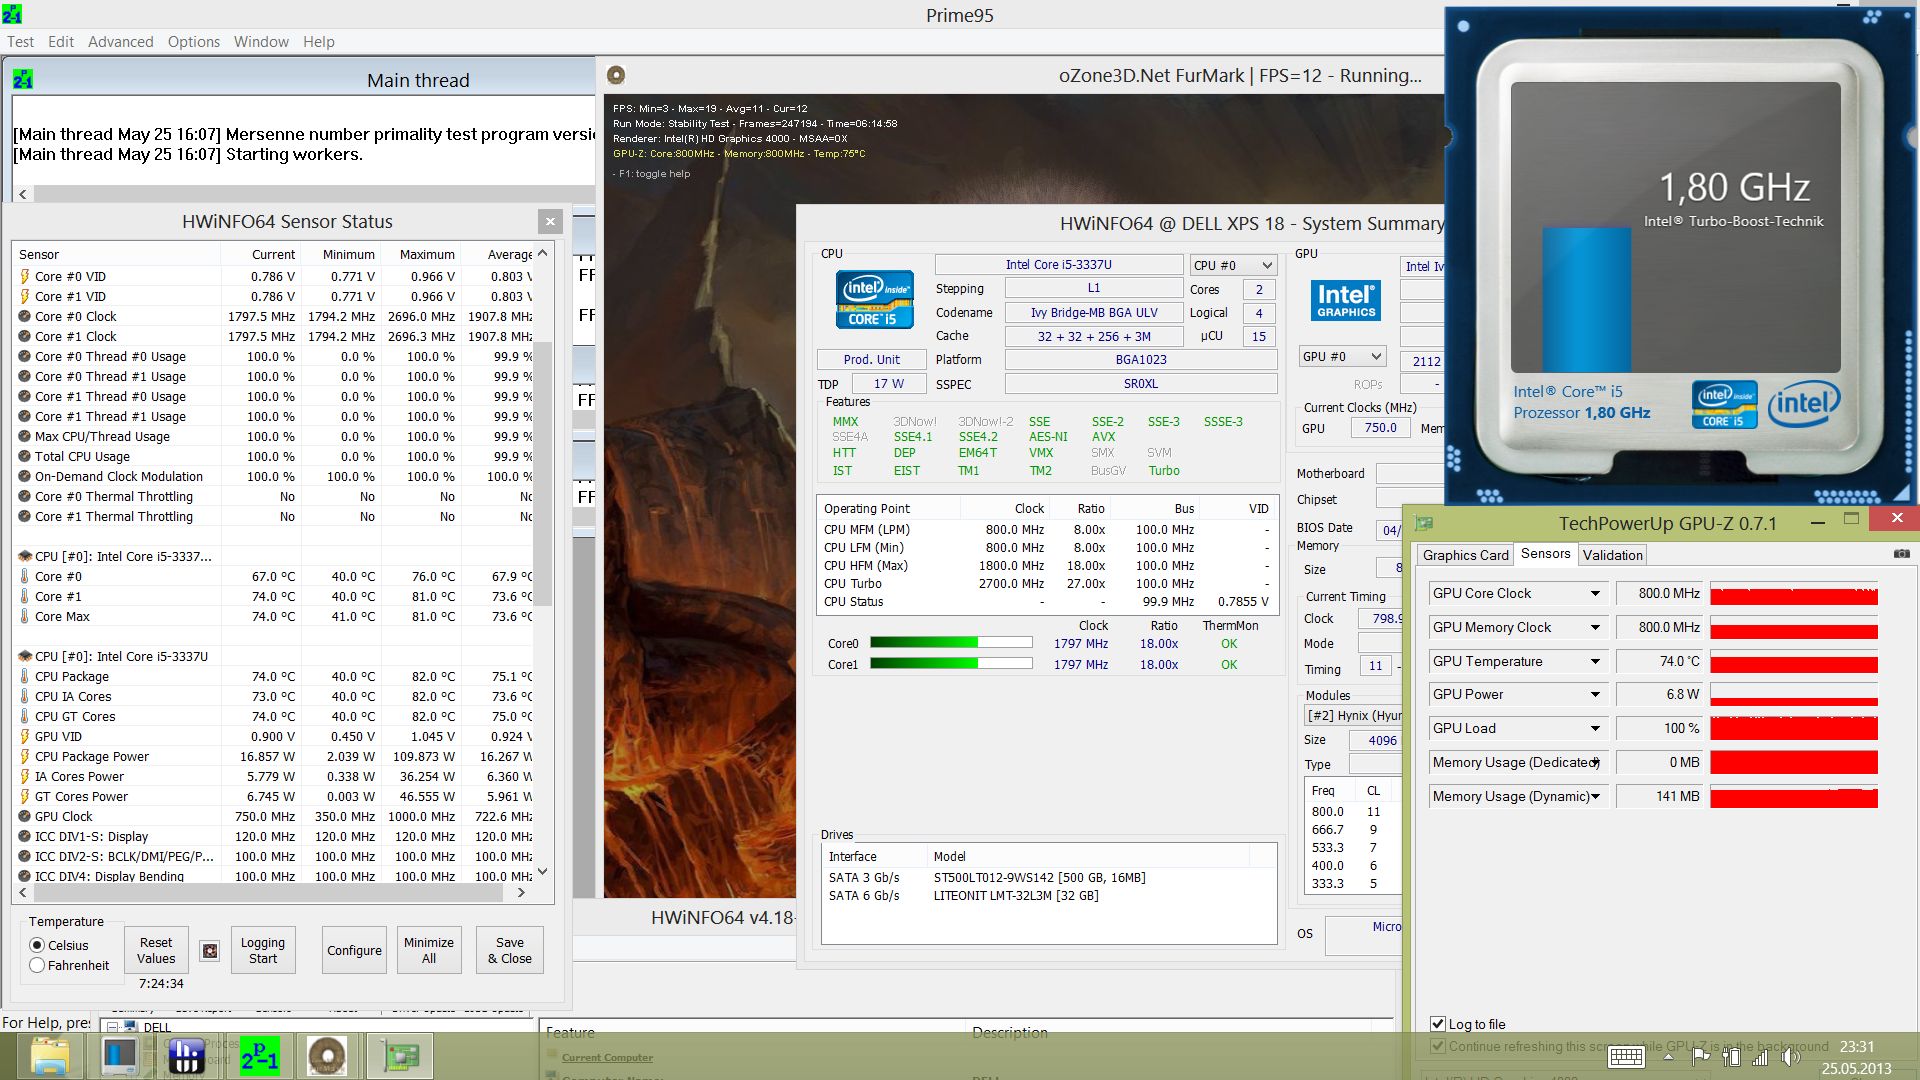Click the Core i5 badge in Turbo Boost gadget

1724,404
